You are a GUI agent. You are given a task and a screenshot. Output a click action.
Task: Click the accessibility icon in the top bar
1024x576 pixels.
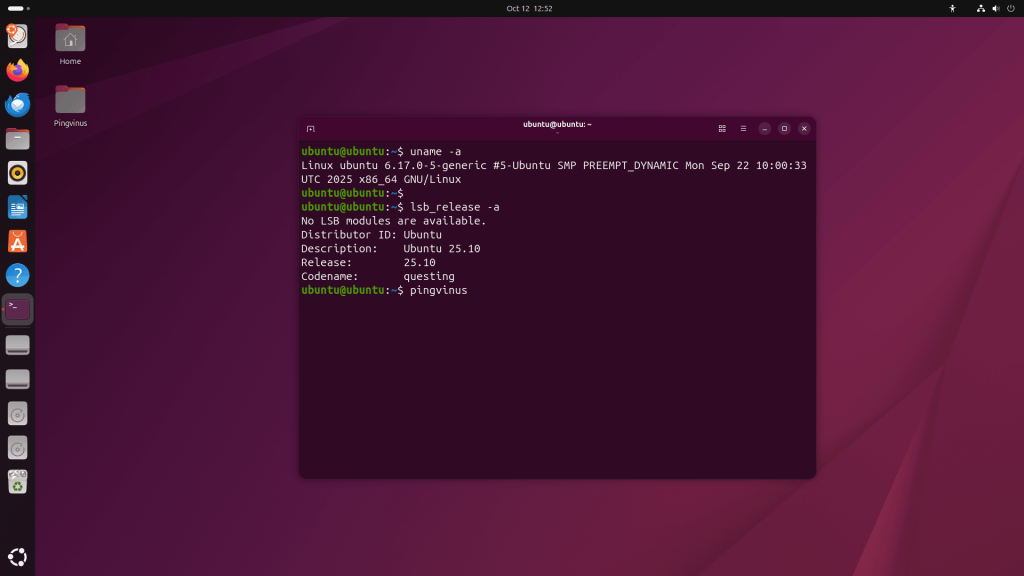click(x=952, y=7)
